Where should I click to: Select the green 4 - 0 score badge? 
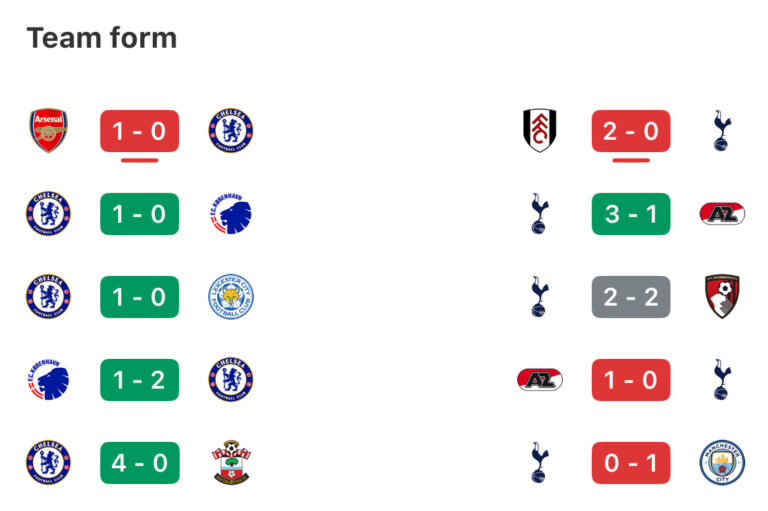tap(139, 463)
